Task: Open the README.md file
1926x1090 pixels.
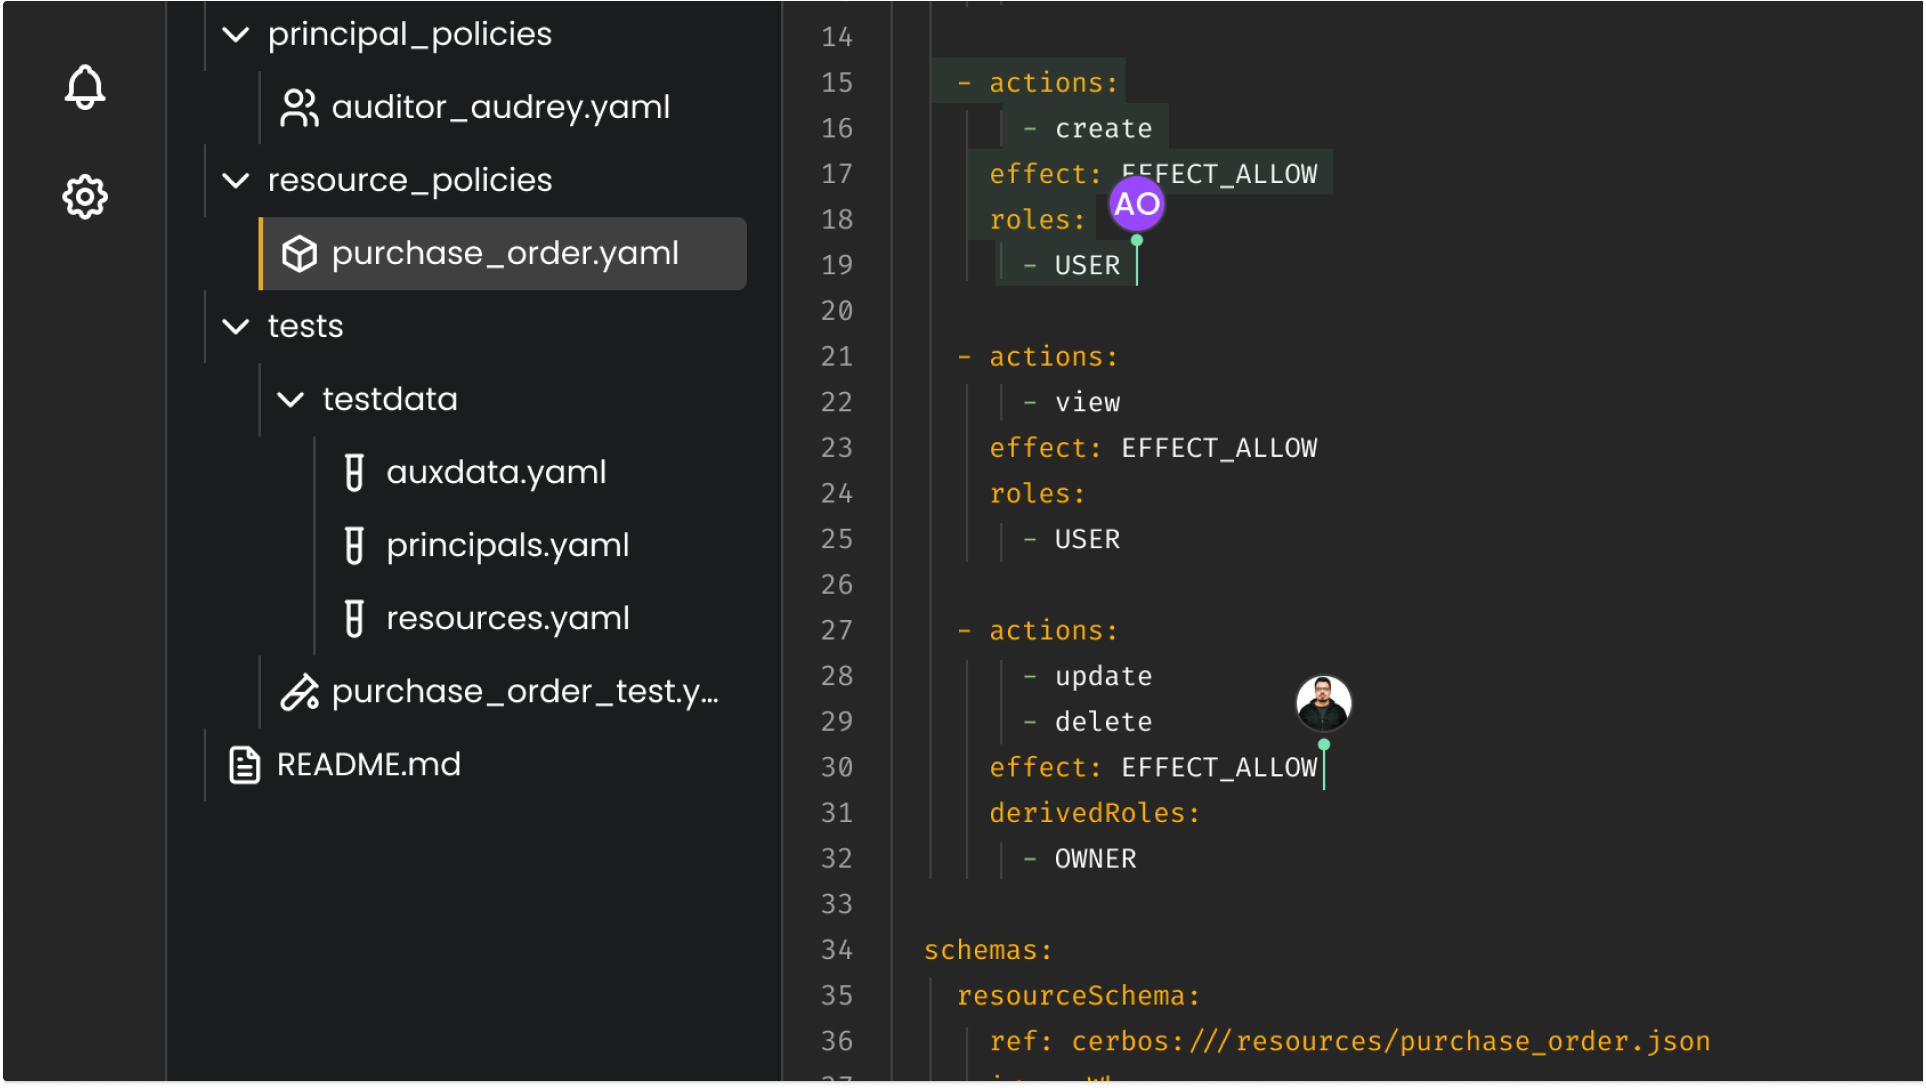Action: [x=368, y=764]
